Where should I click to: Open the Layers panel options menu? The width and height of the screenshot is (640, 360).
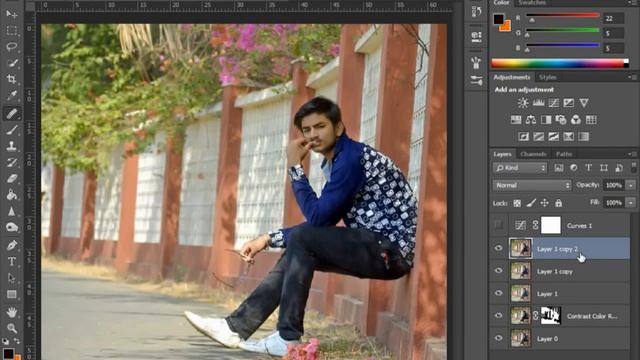633,154
